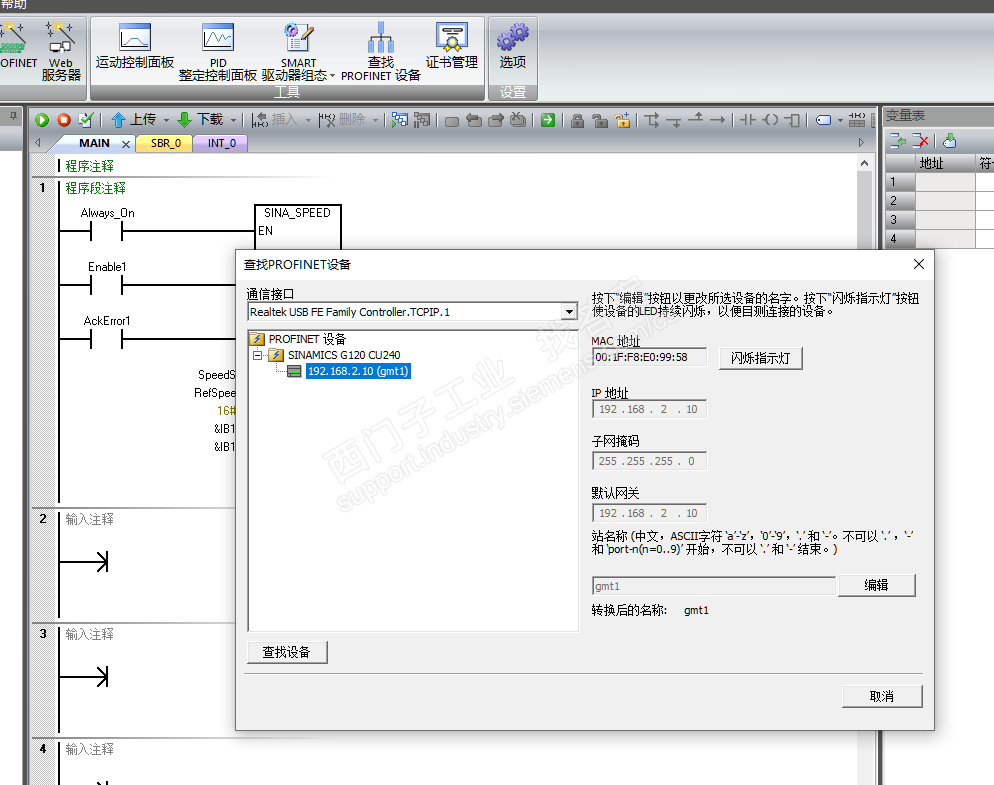
Task: Click the Download (下载) button
Action: pos(200,119)
